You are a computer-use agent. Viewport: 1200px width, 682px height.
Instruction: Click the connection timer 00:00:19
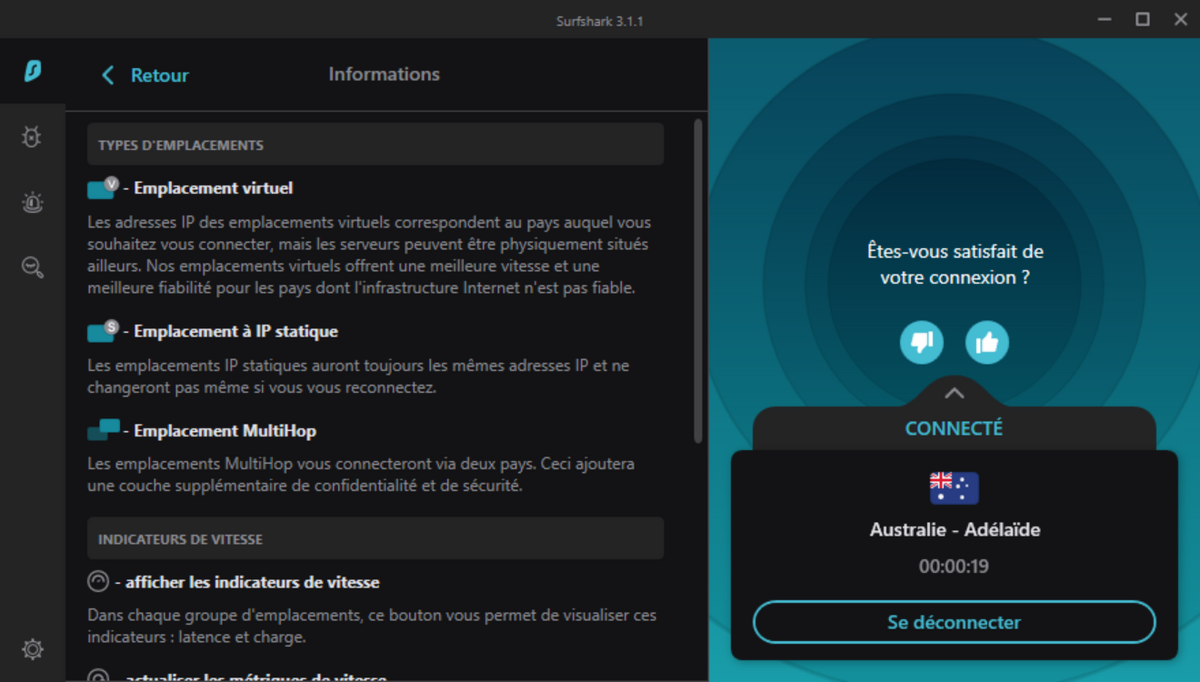point(954,567)
